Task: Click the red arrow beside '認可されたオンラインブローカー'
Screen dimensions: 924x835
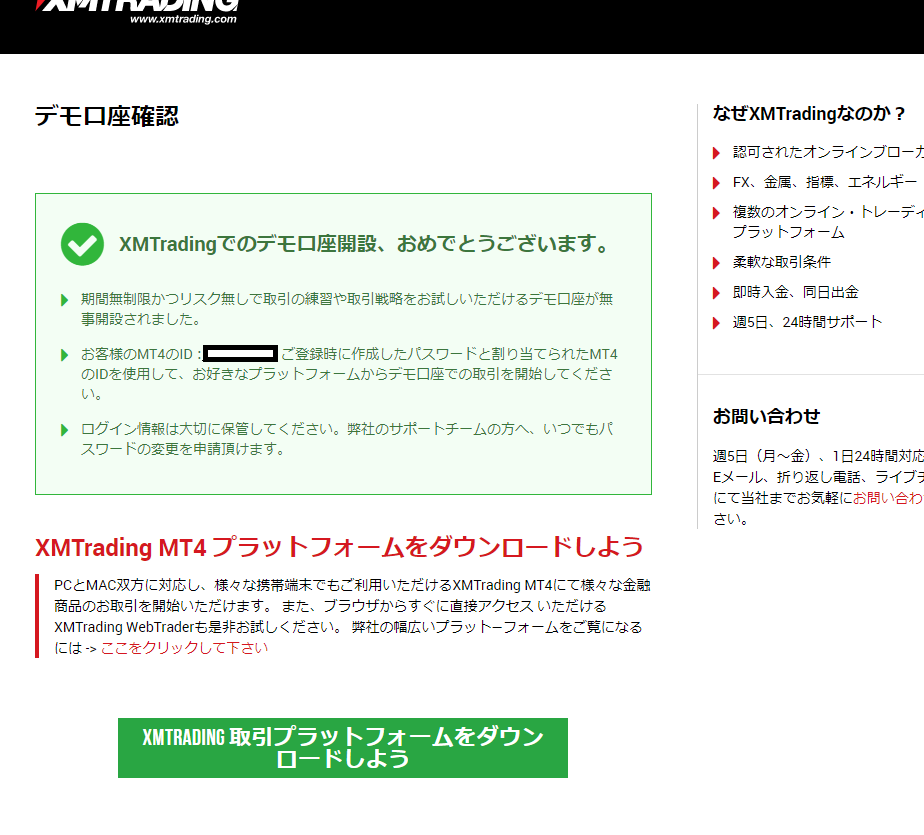Action: tap(717, 153)
